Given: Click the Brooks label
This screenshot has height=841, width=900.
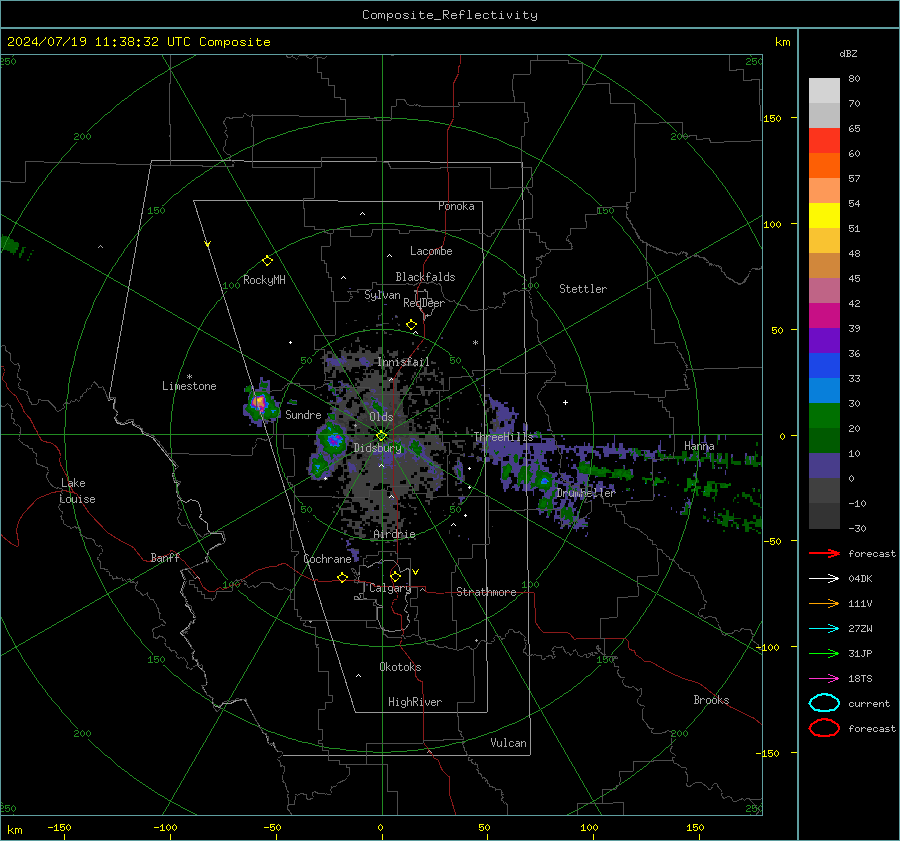Looking at the screenshot, I should [711, 700].
